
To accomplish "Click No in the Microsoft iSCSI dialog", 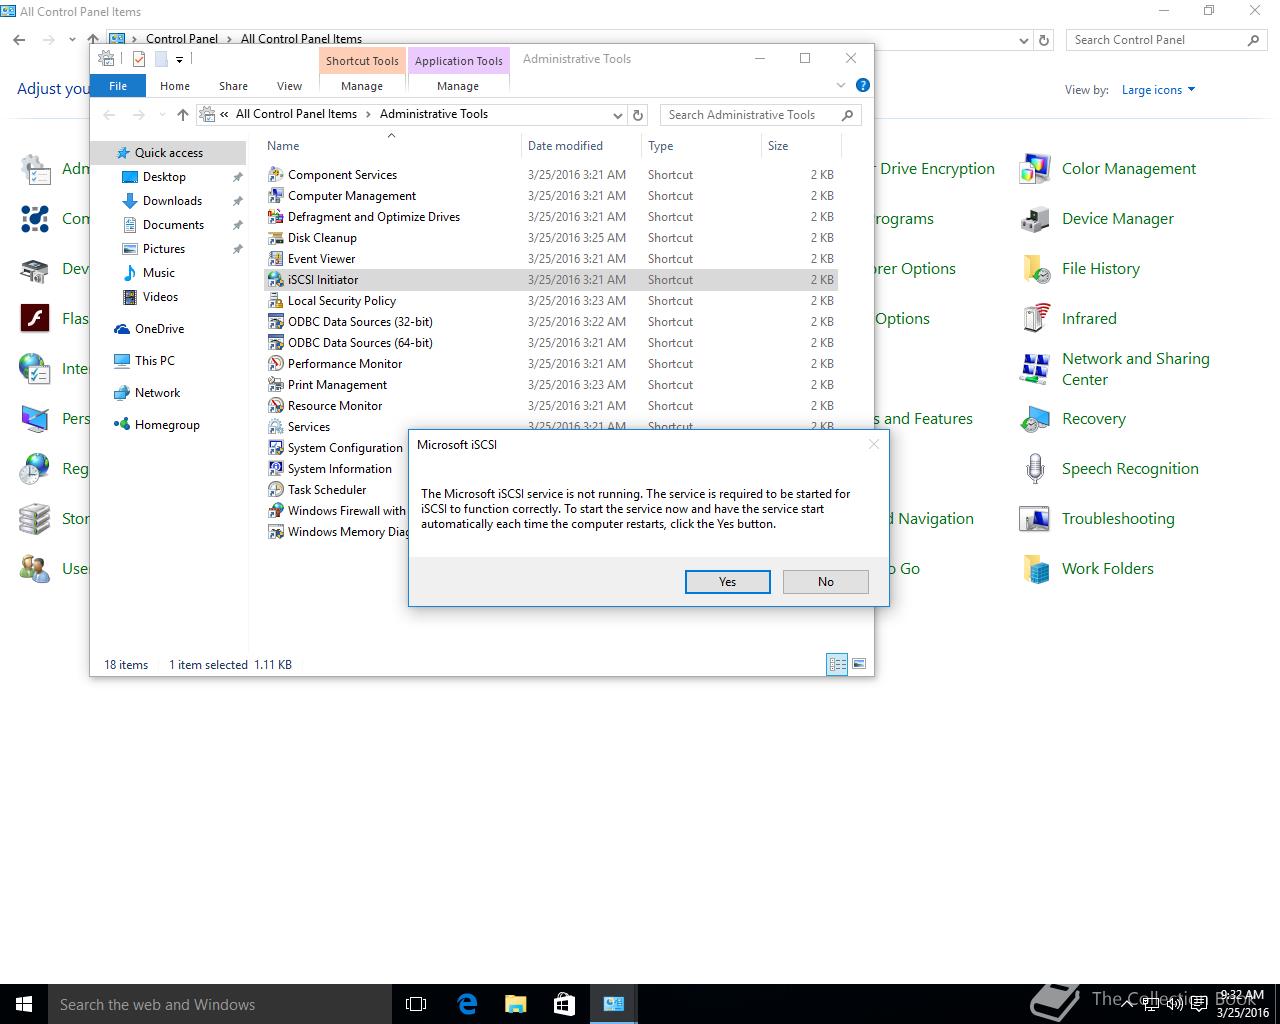I will pos(825,582).
